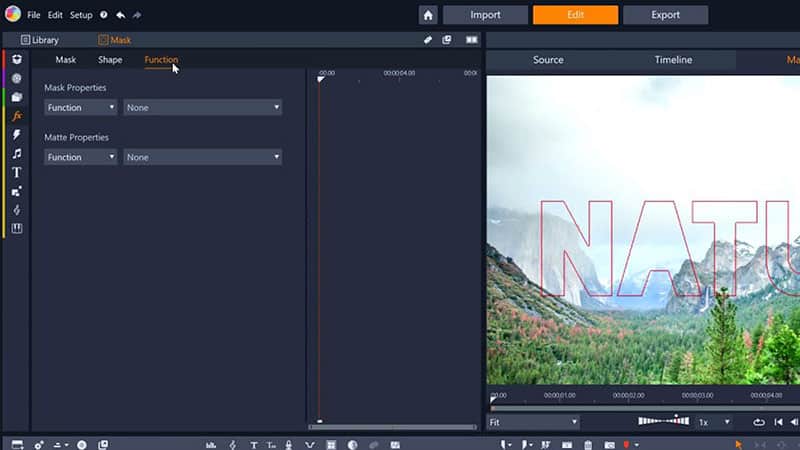The height and width of the screenshot is (450, 800).
Task: Open the Fit zoom dropdown
Action: [x=534, y=422]
